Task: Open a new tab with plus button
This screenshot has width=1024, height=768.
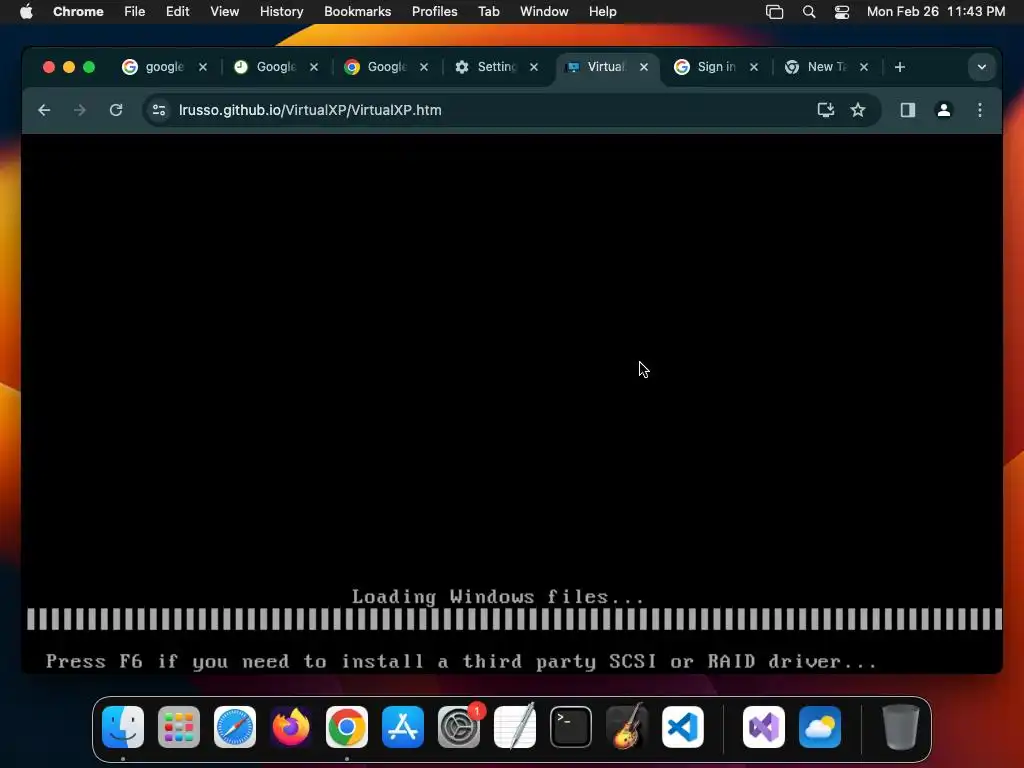Action: tap(900, 67)
